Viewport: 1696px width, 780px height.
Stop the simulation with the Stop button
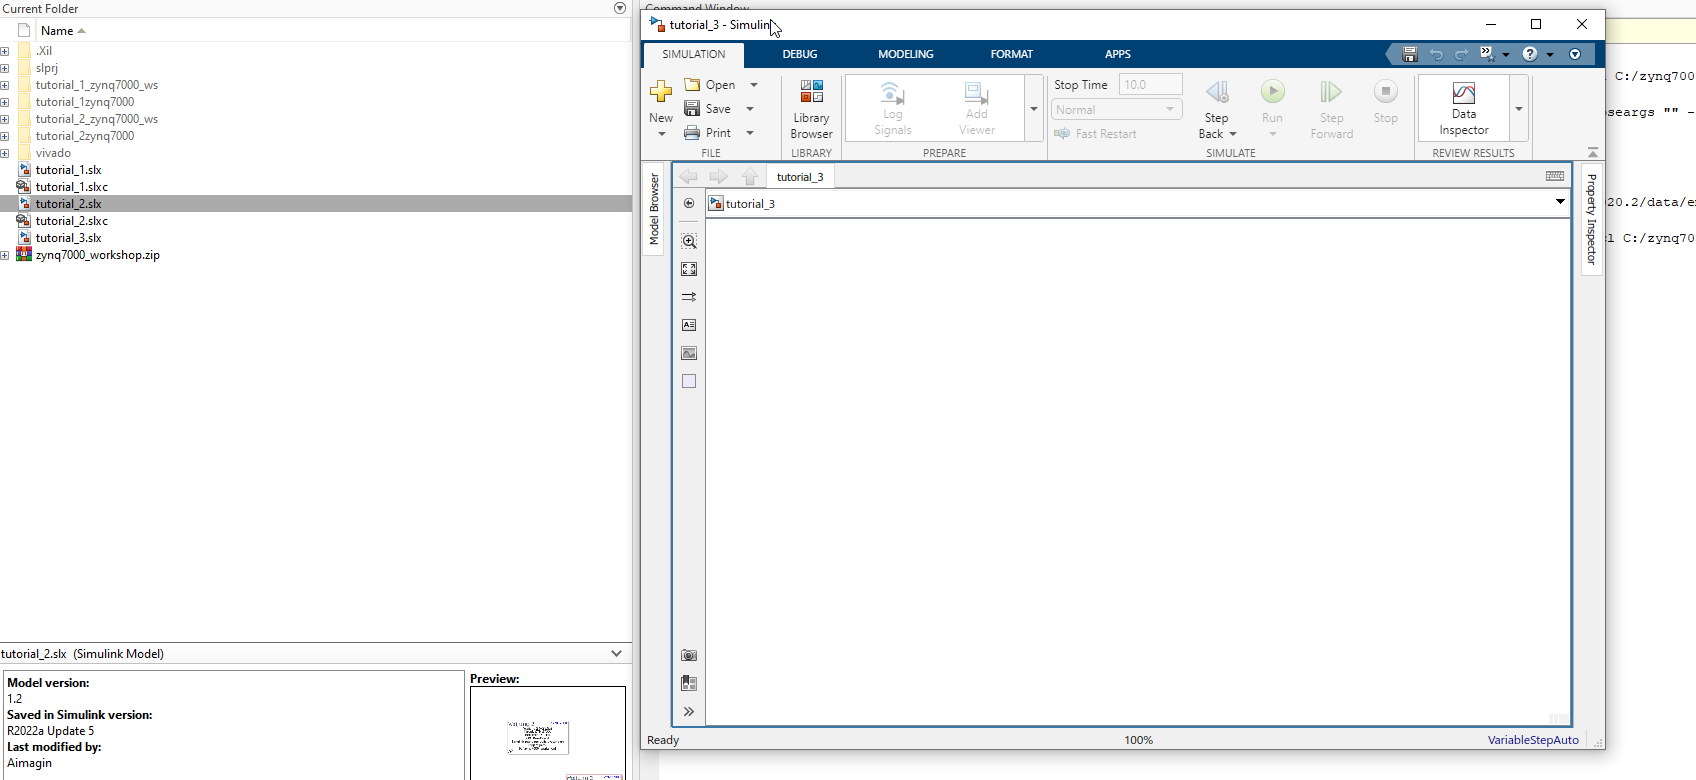(1386, 92)
